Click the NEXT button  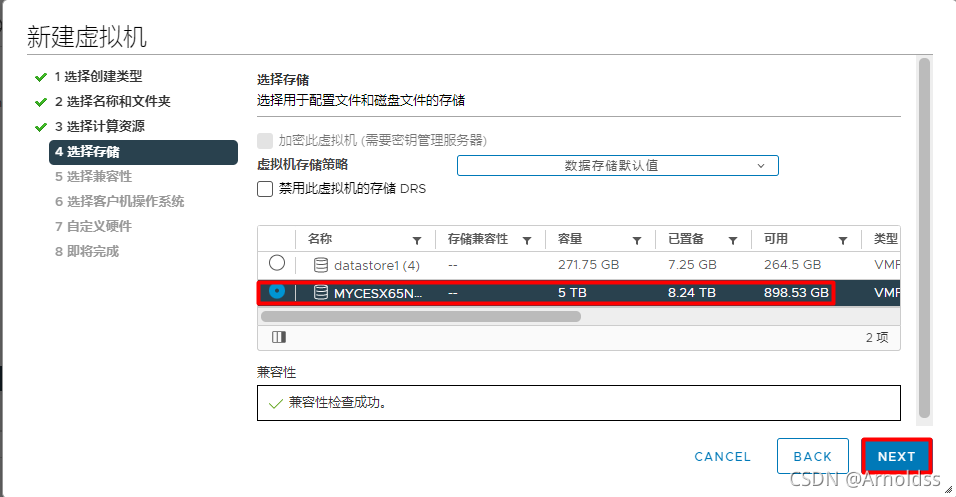pyautogui.click(x=896, y=456)
